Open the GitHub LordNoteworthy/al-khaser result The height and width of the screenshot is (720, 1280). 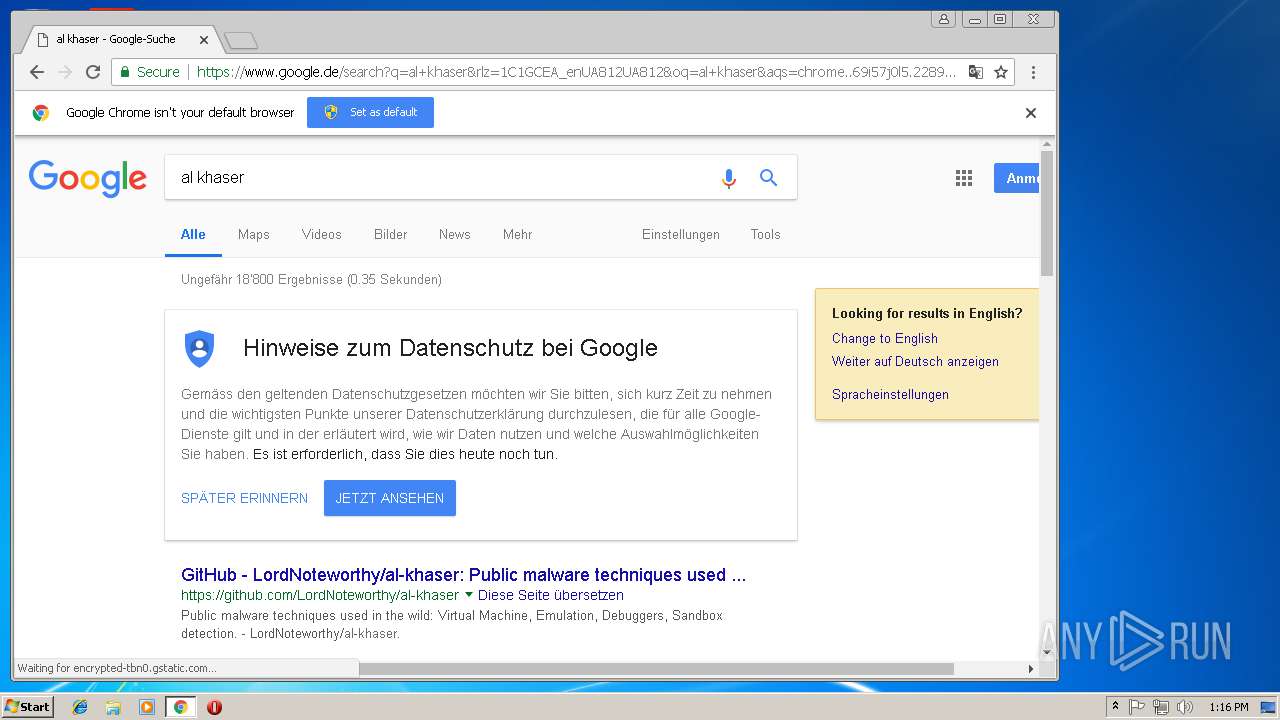(464, 575)
